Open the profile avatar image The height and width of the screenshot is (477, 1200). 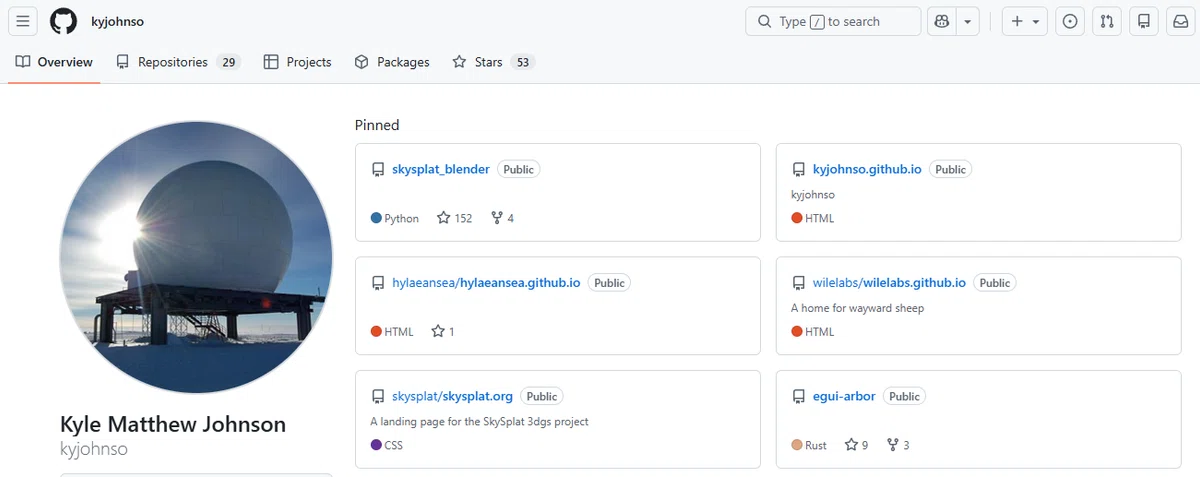pos(196,257)
